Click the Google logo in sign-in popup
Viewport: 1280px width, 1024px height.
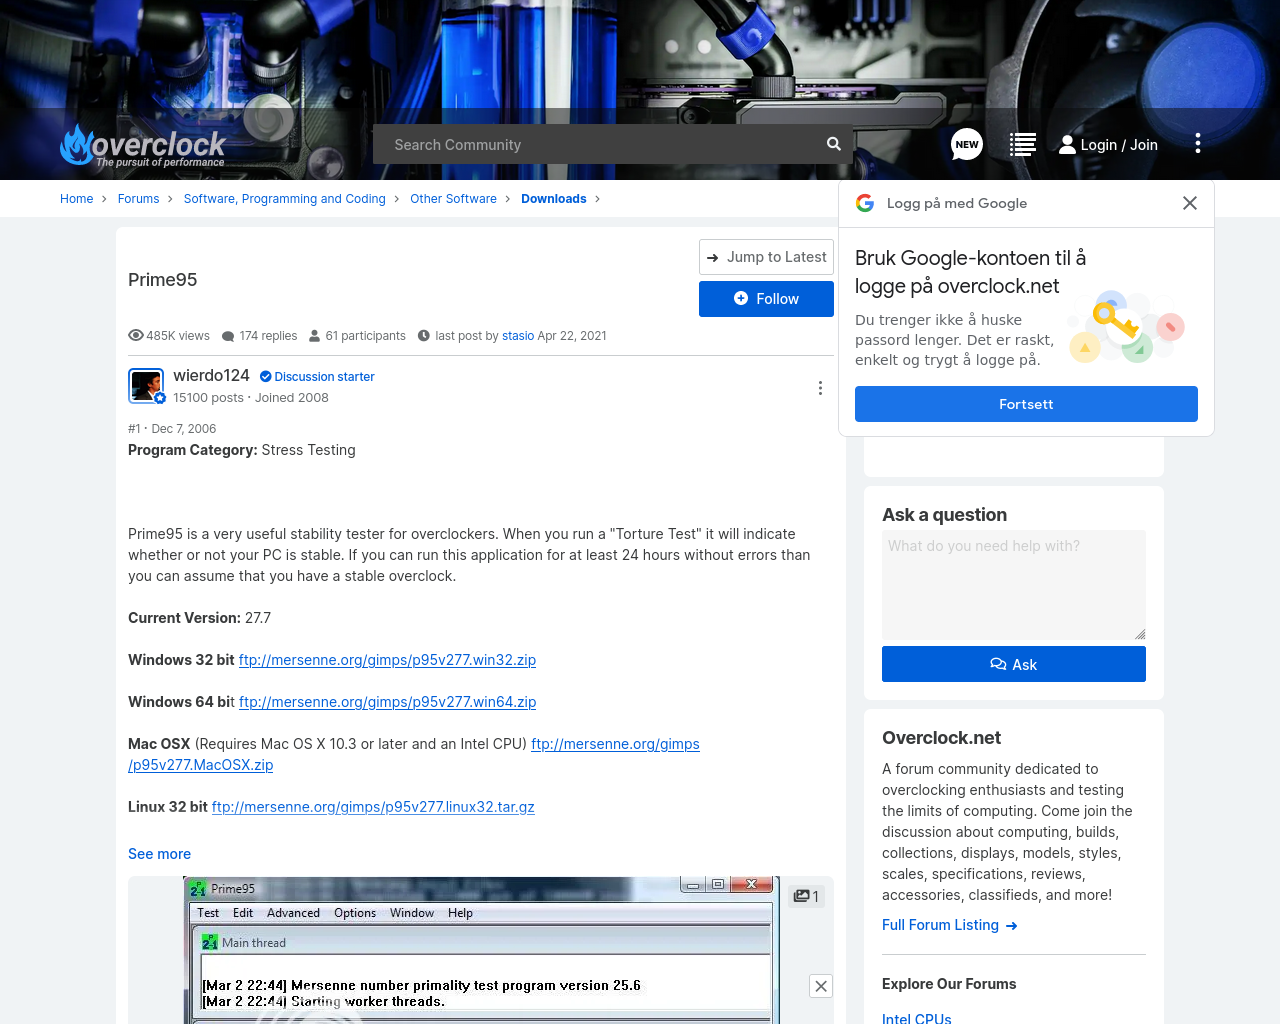click(x=865, y=203)
